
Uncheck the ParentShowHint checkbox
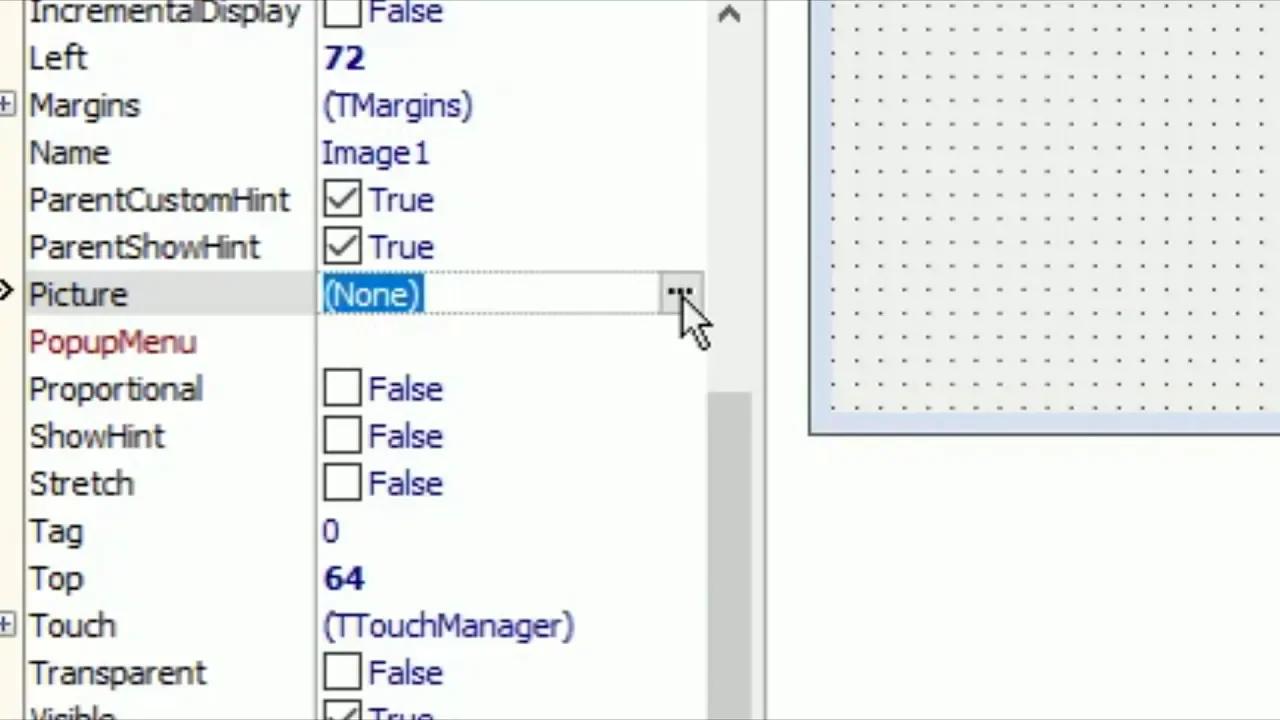tap(342, 247)
